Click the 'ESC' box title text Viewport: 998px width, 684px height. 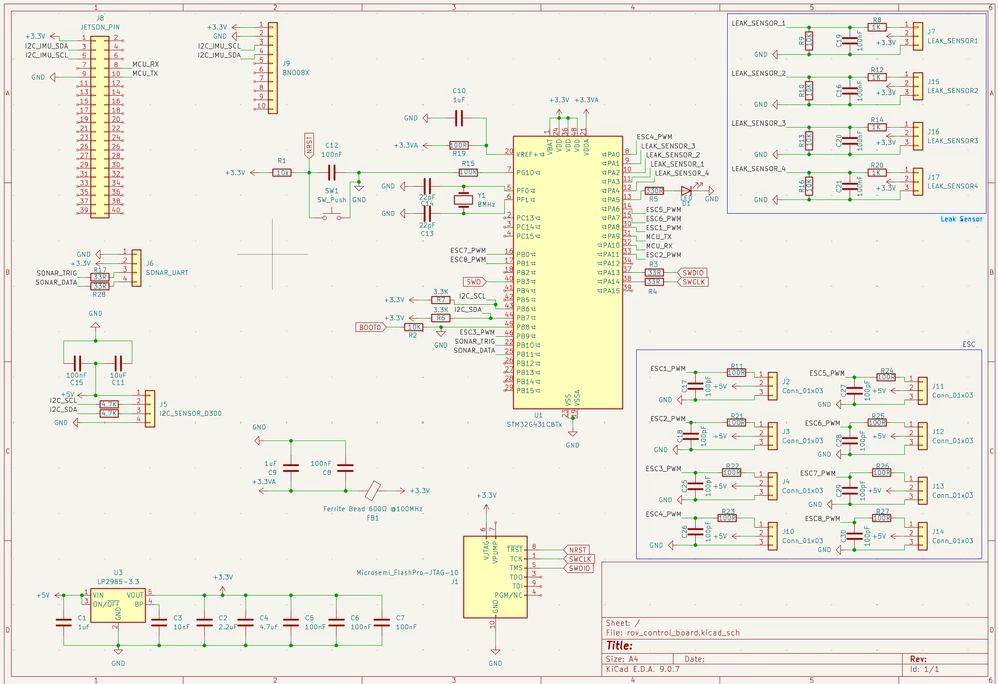pyautogui.click(x=969, y=344)
